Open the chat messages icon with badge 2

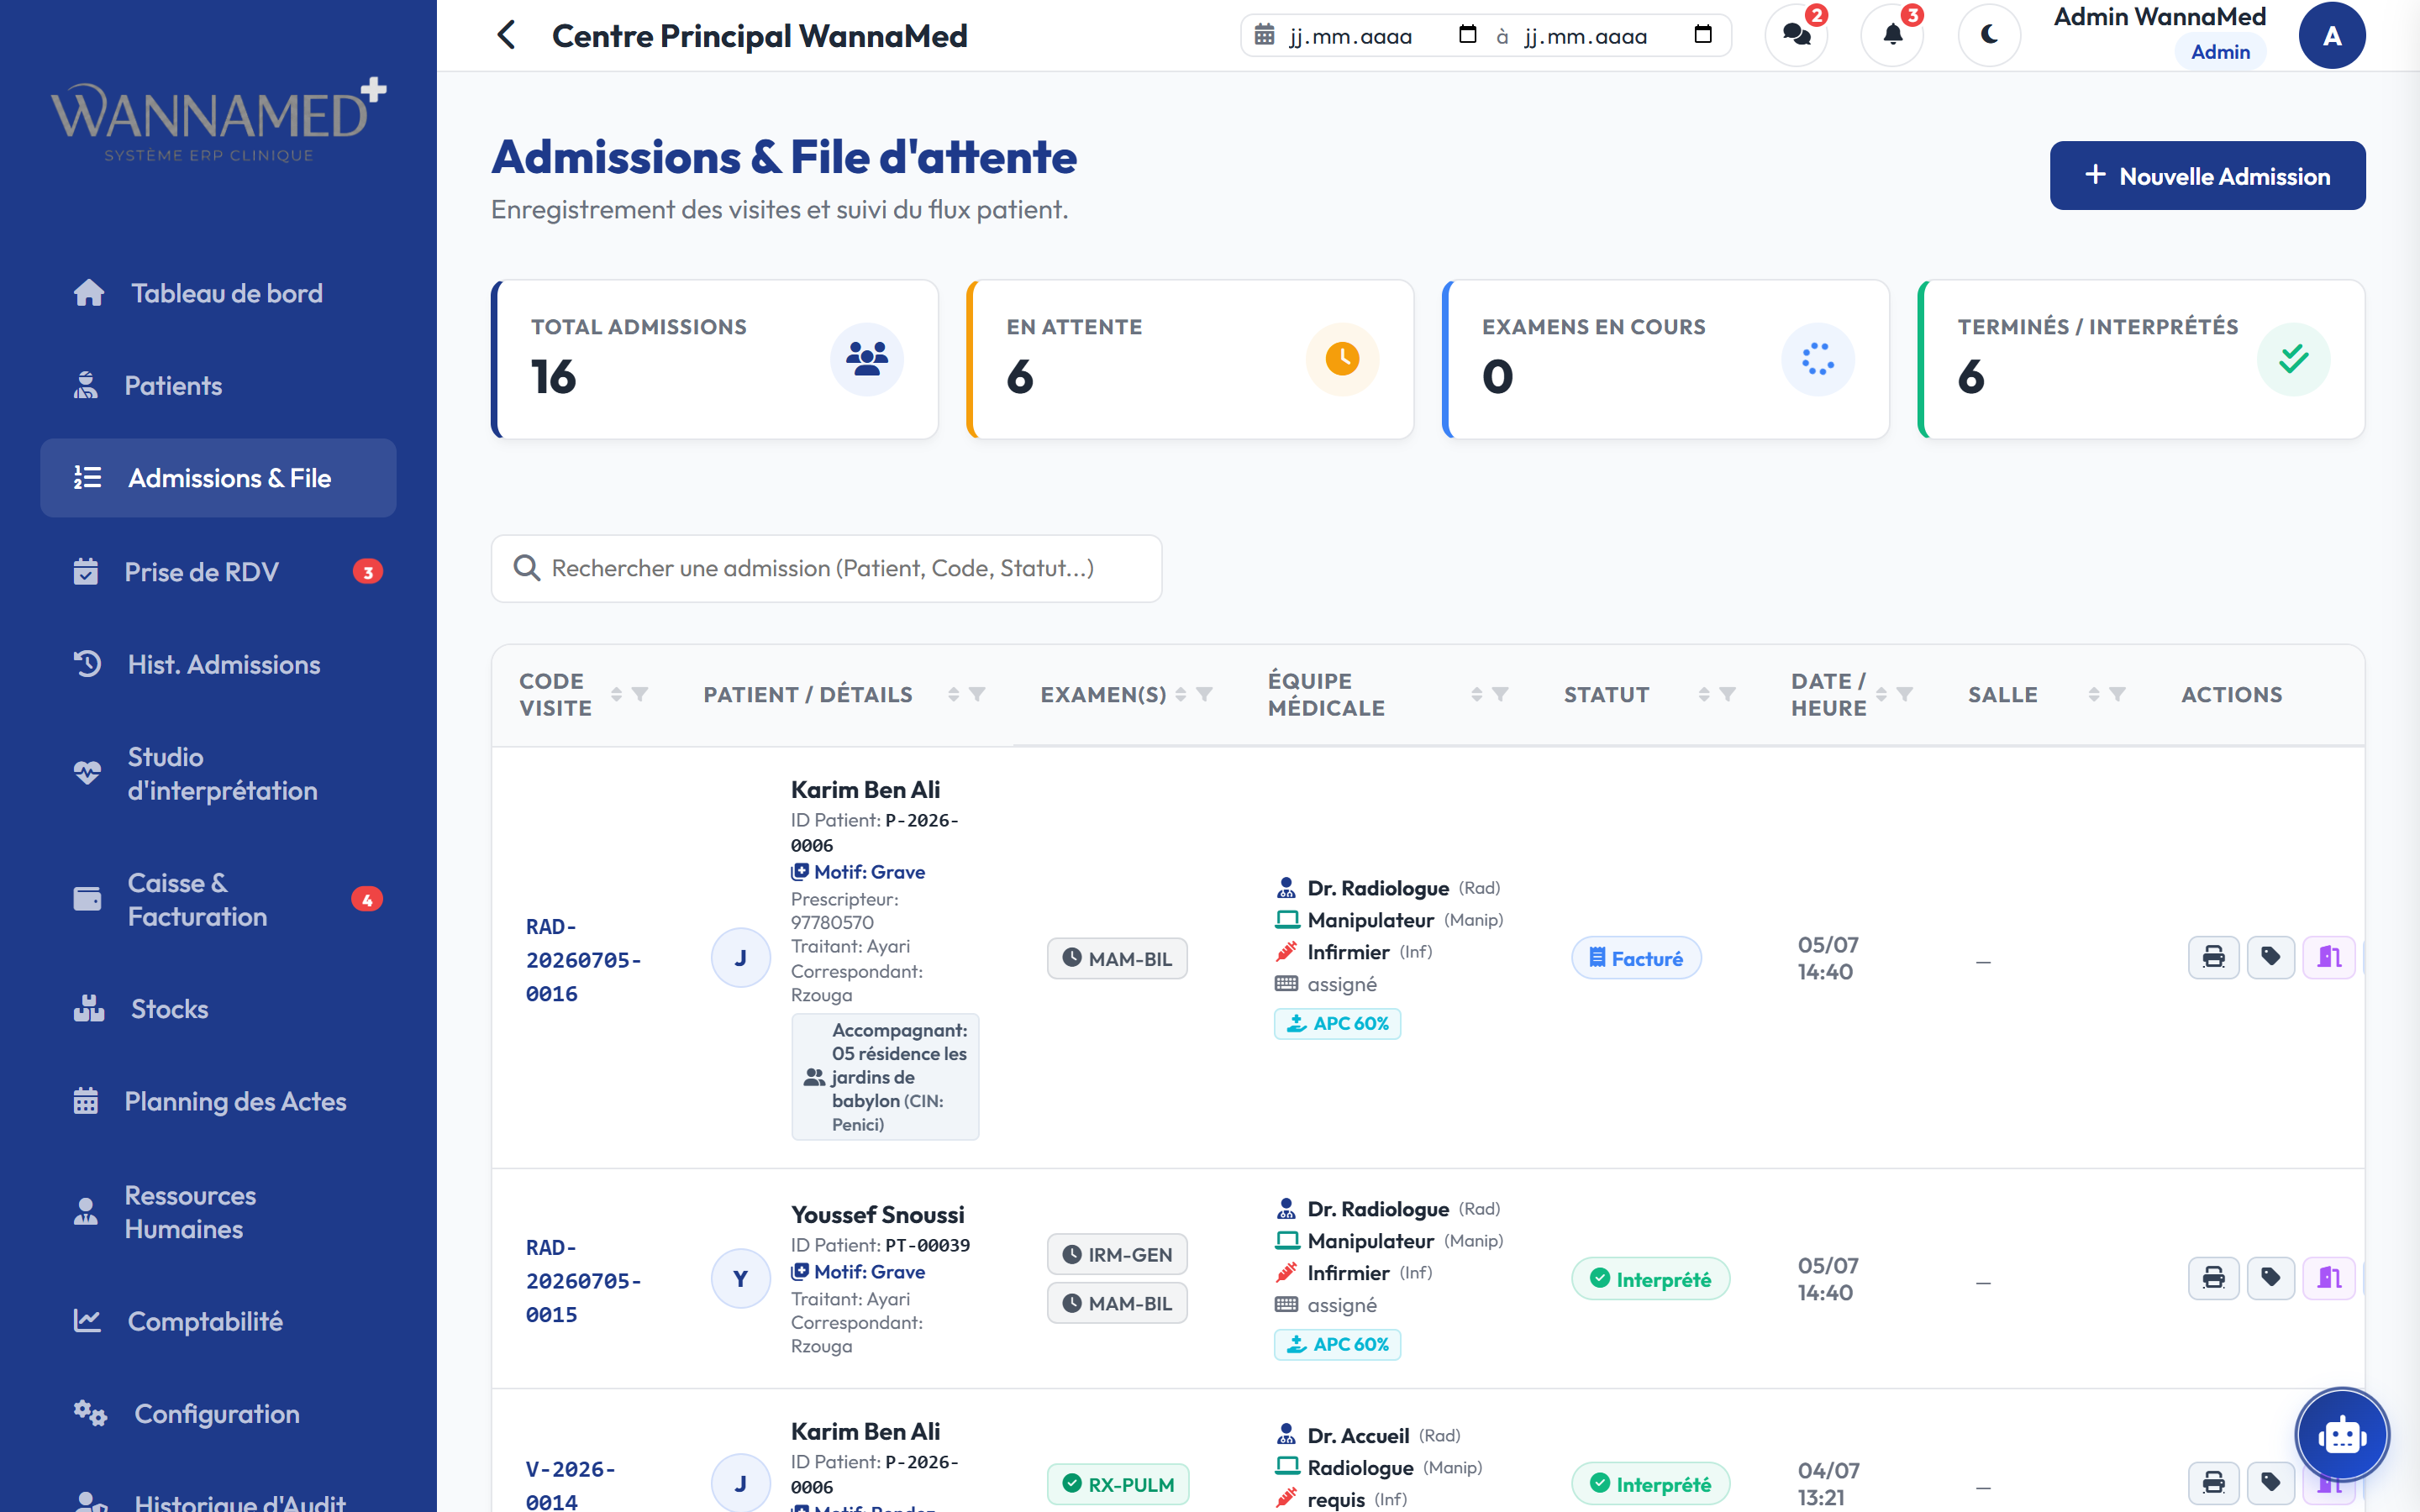pyautogui.click(x=1797, y=35)
